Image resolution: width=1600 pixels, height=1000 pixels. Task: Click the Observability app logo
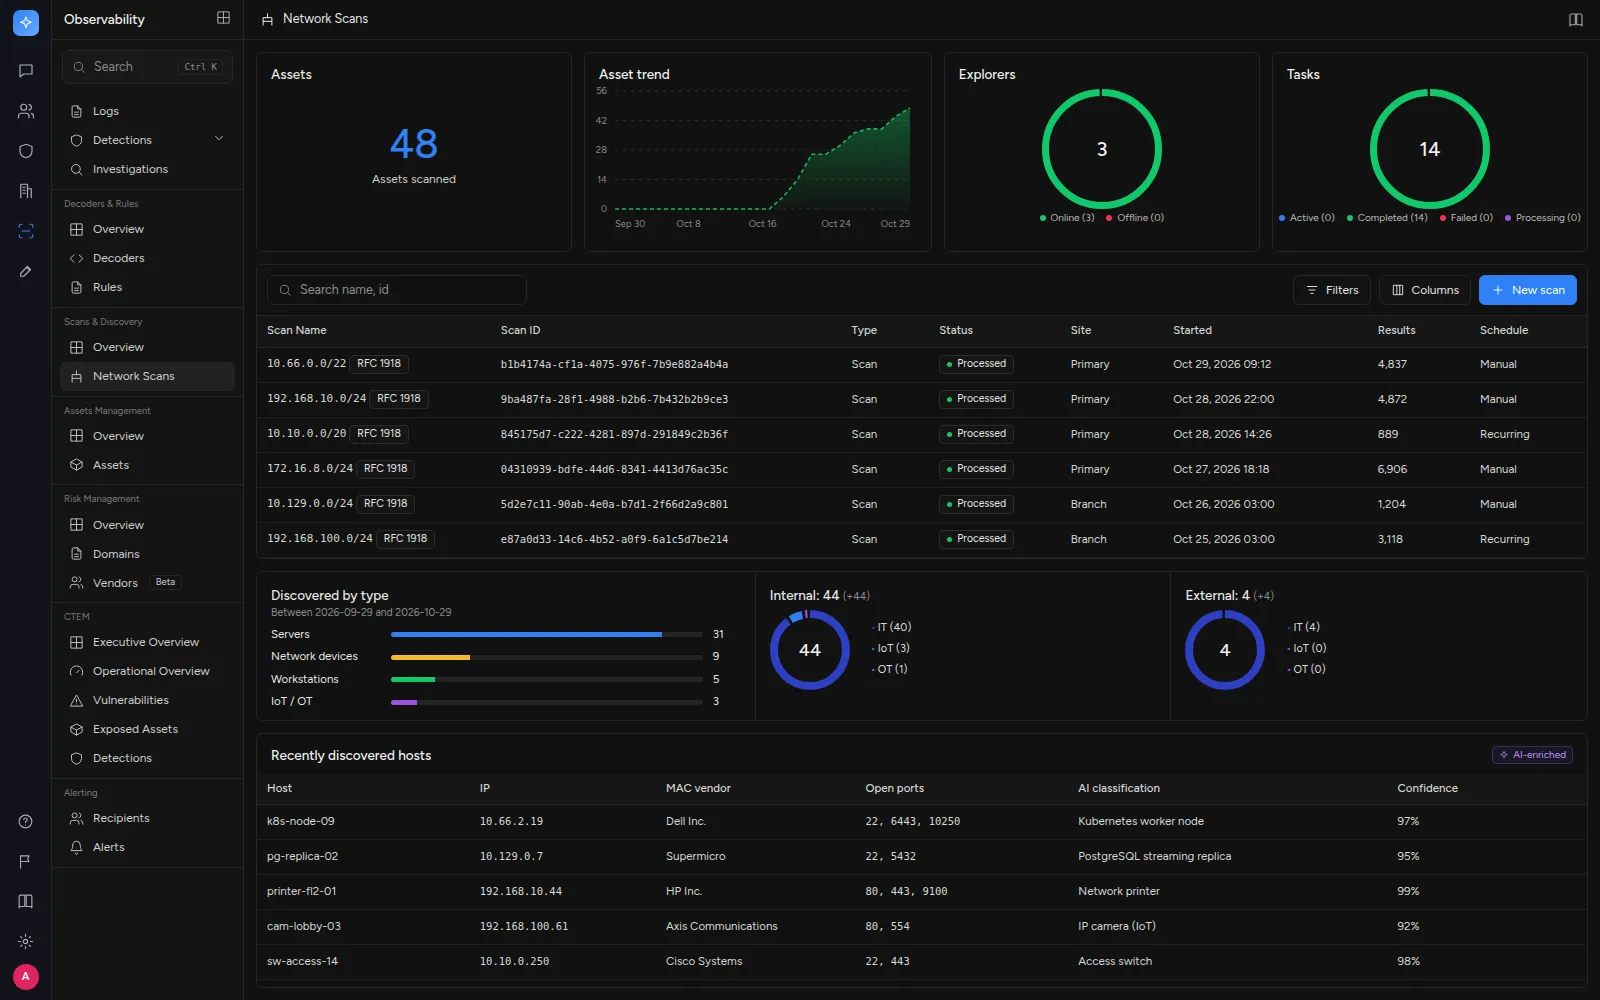tap(26, 22)
